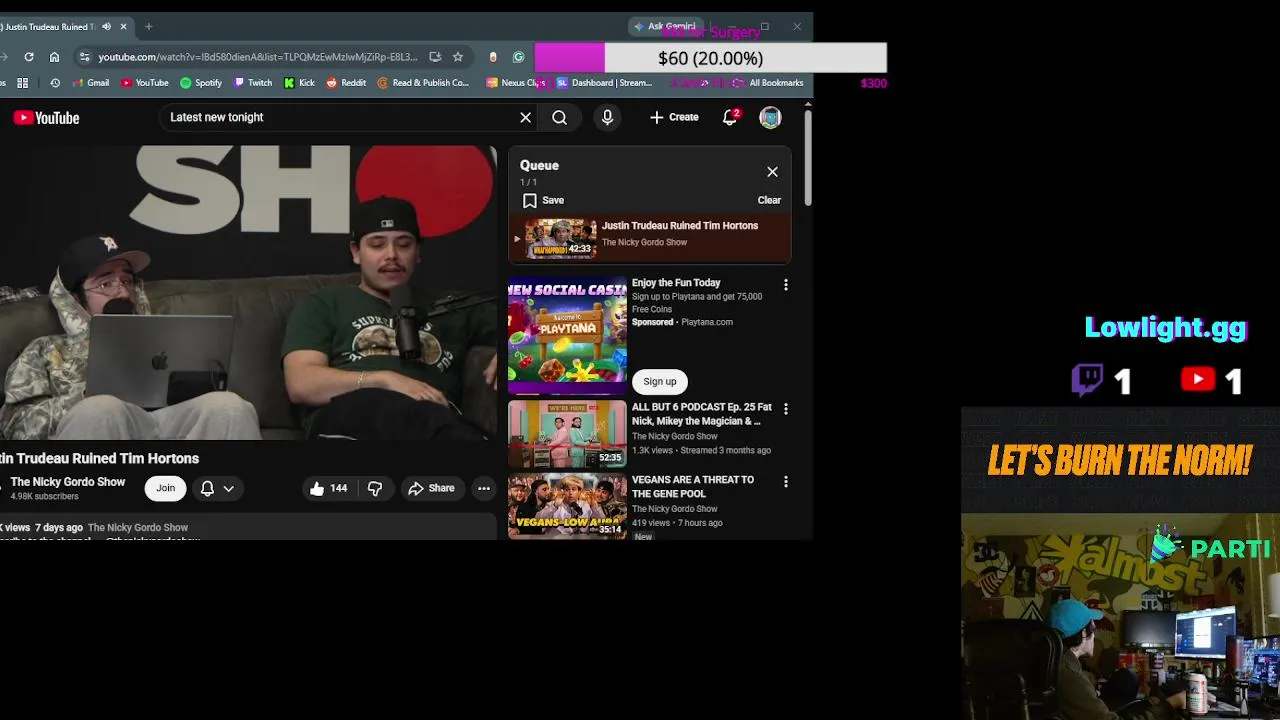Image resolution: width=1280 pixels, height=720 pixels.
Task: Click the YouTube logo to go home
Action: [x=46, y=118]
